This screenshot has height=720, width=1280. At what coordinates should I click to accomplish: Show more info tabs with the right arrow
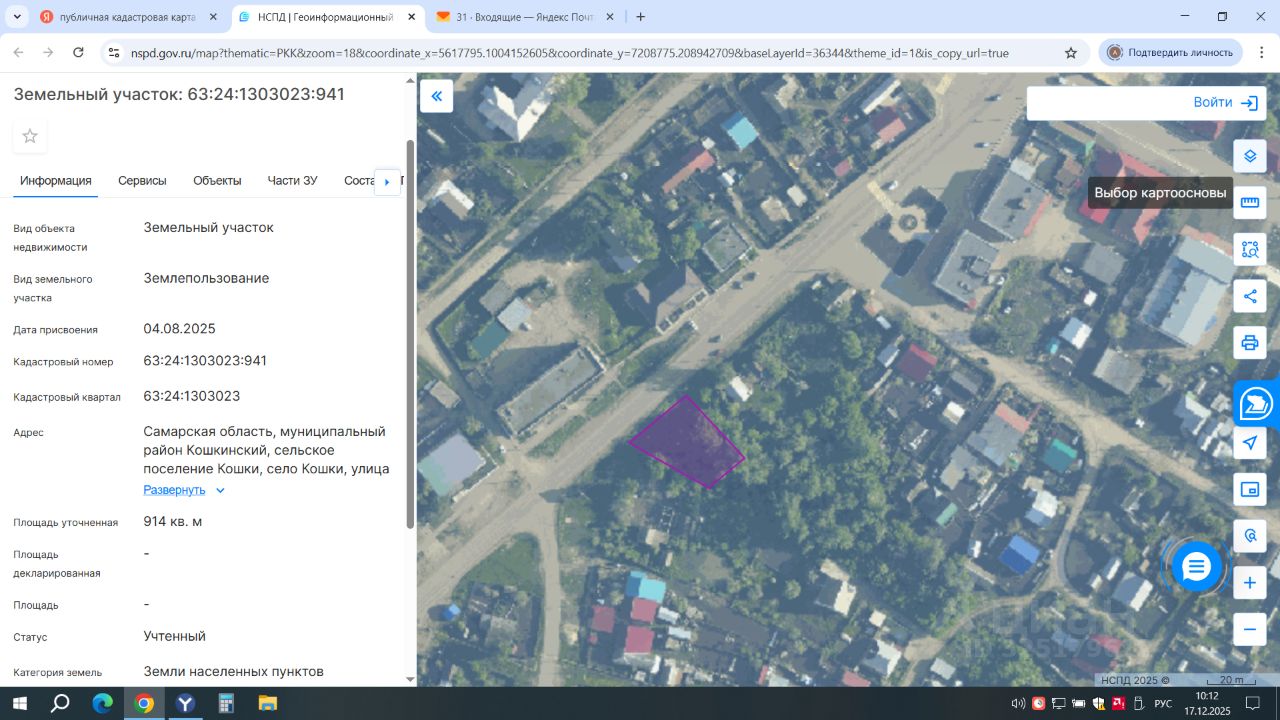[387, 182]
